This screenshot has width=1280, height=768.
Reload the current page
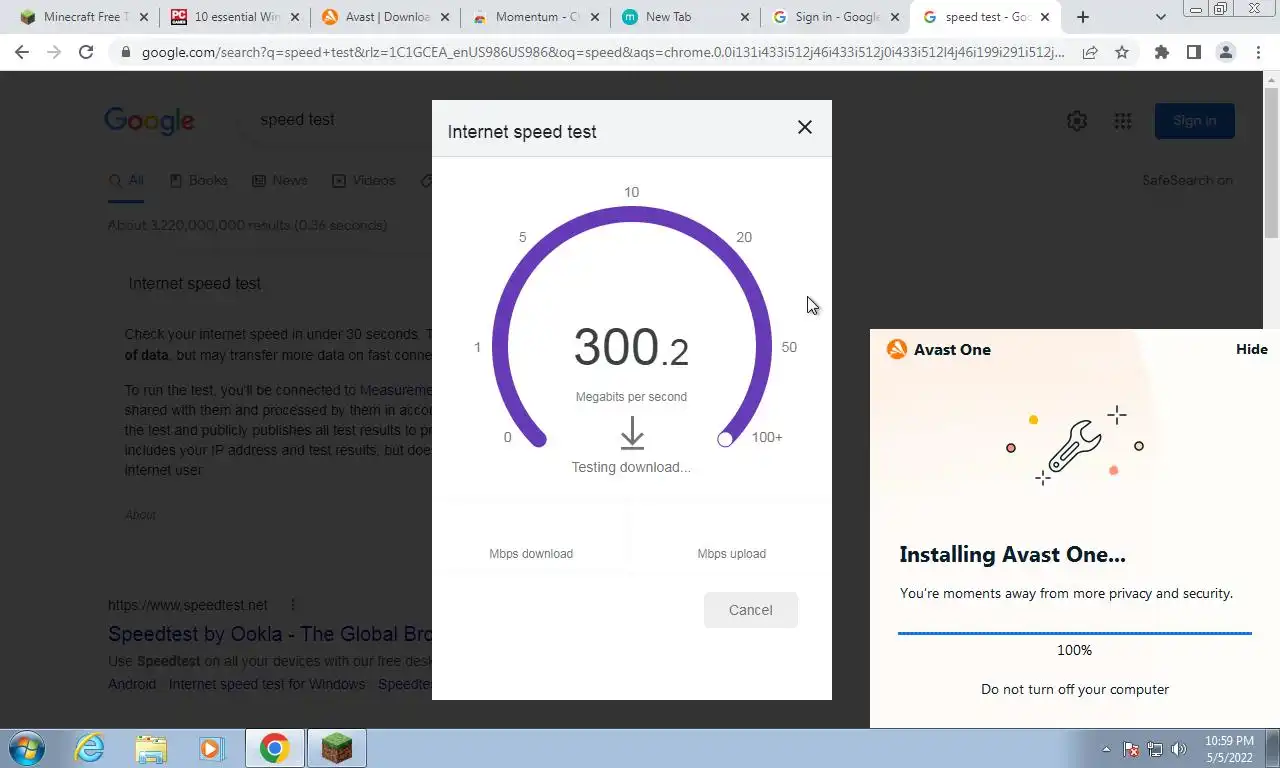(x=86, y=52)
